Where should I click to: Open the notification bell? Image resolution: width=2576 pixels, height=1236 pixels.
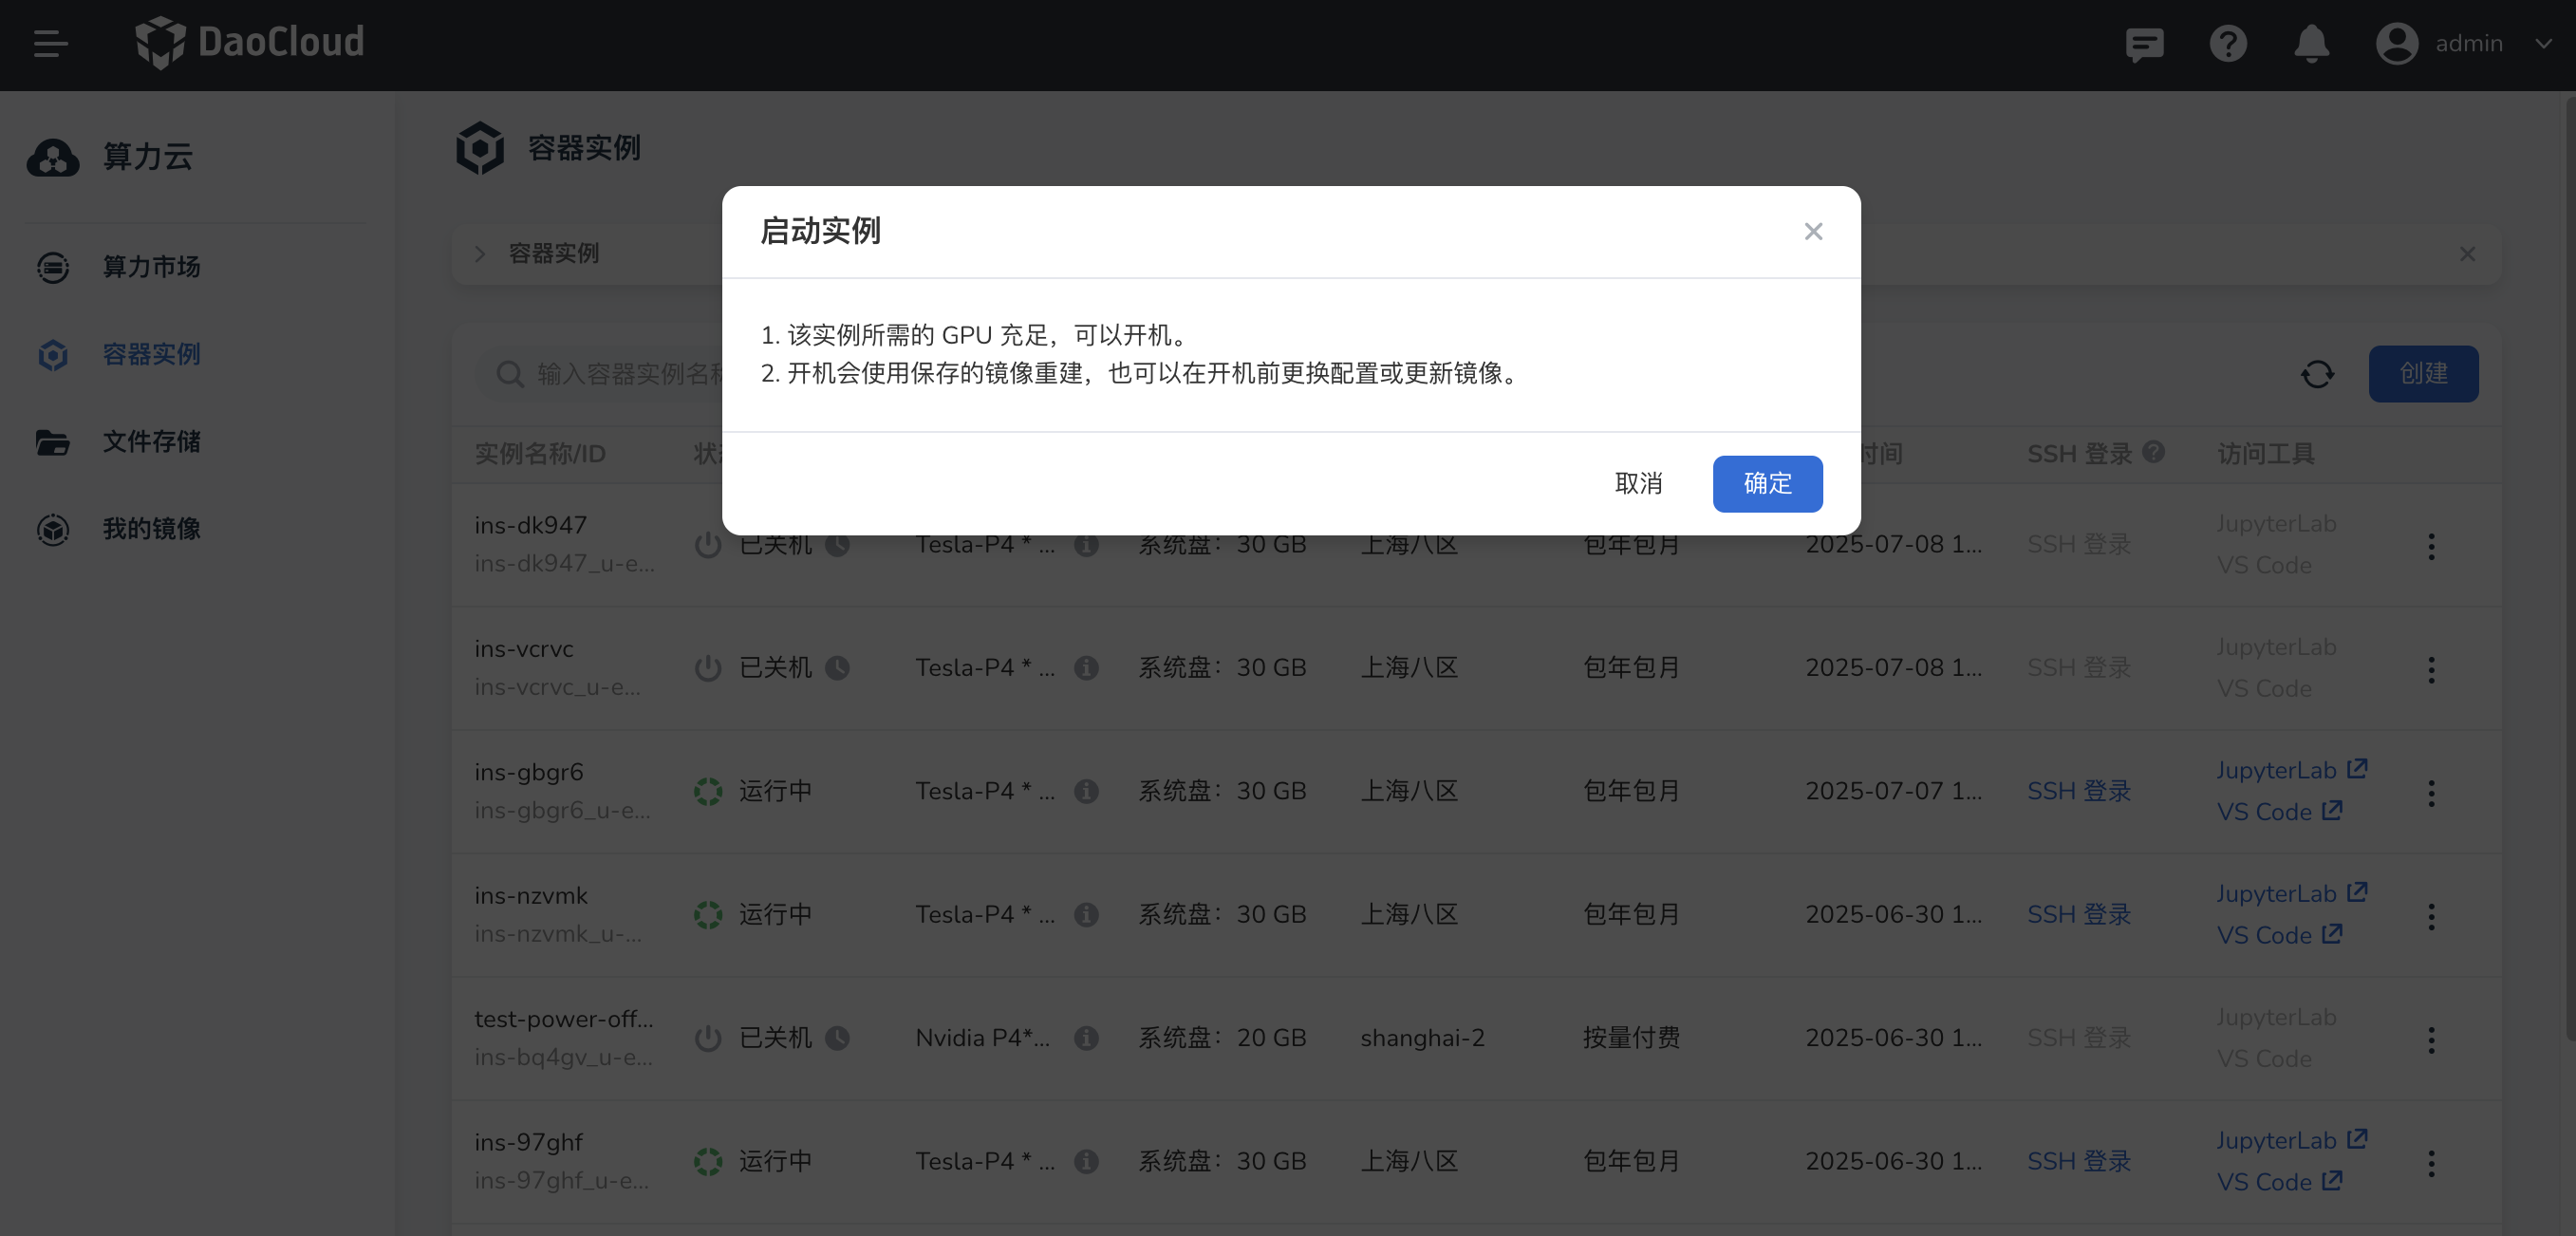(x=2312, y=44)
